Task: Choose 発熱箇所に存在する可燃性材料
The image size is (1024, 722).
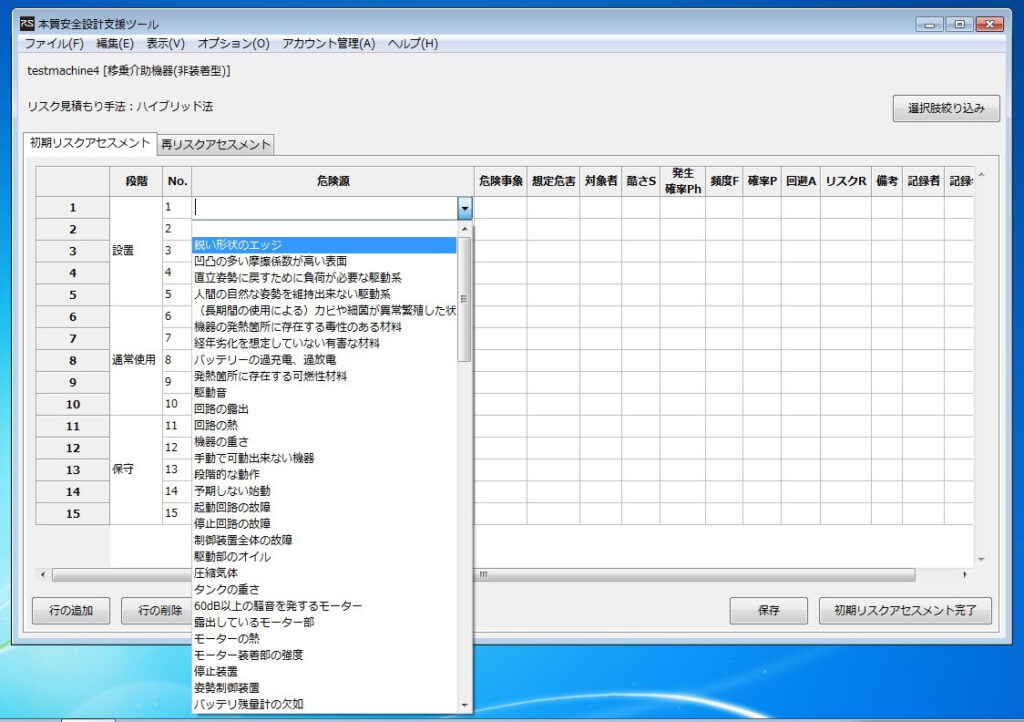Action: click(324, 376)
